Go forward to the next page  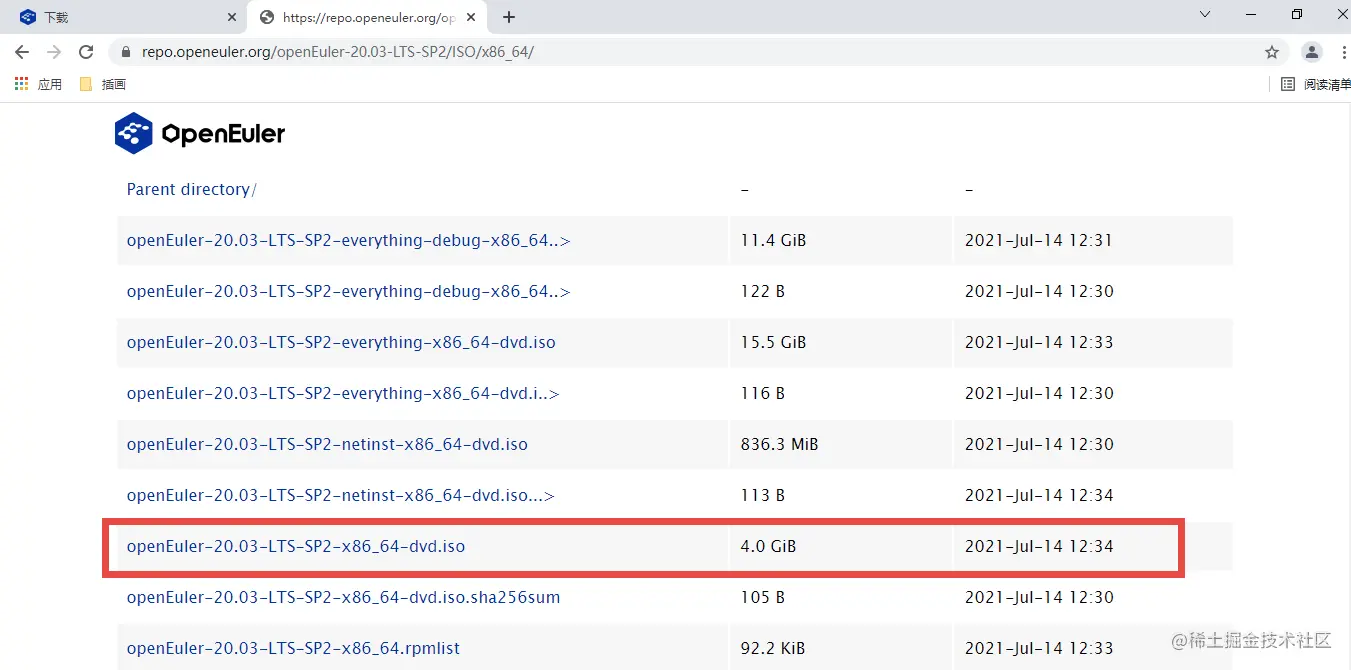click(x=54, y=52)
